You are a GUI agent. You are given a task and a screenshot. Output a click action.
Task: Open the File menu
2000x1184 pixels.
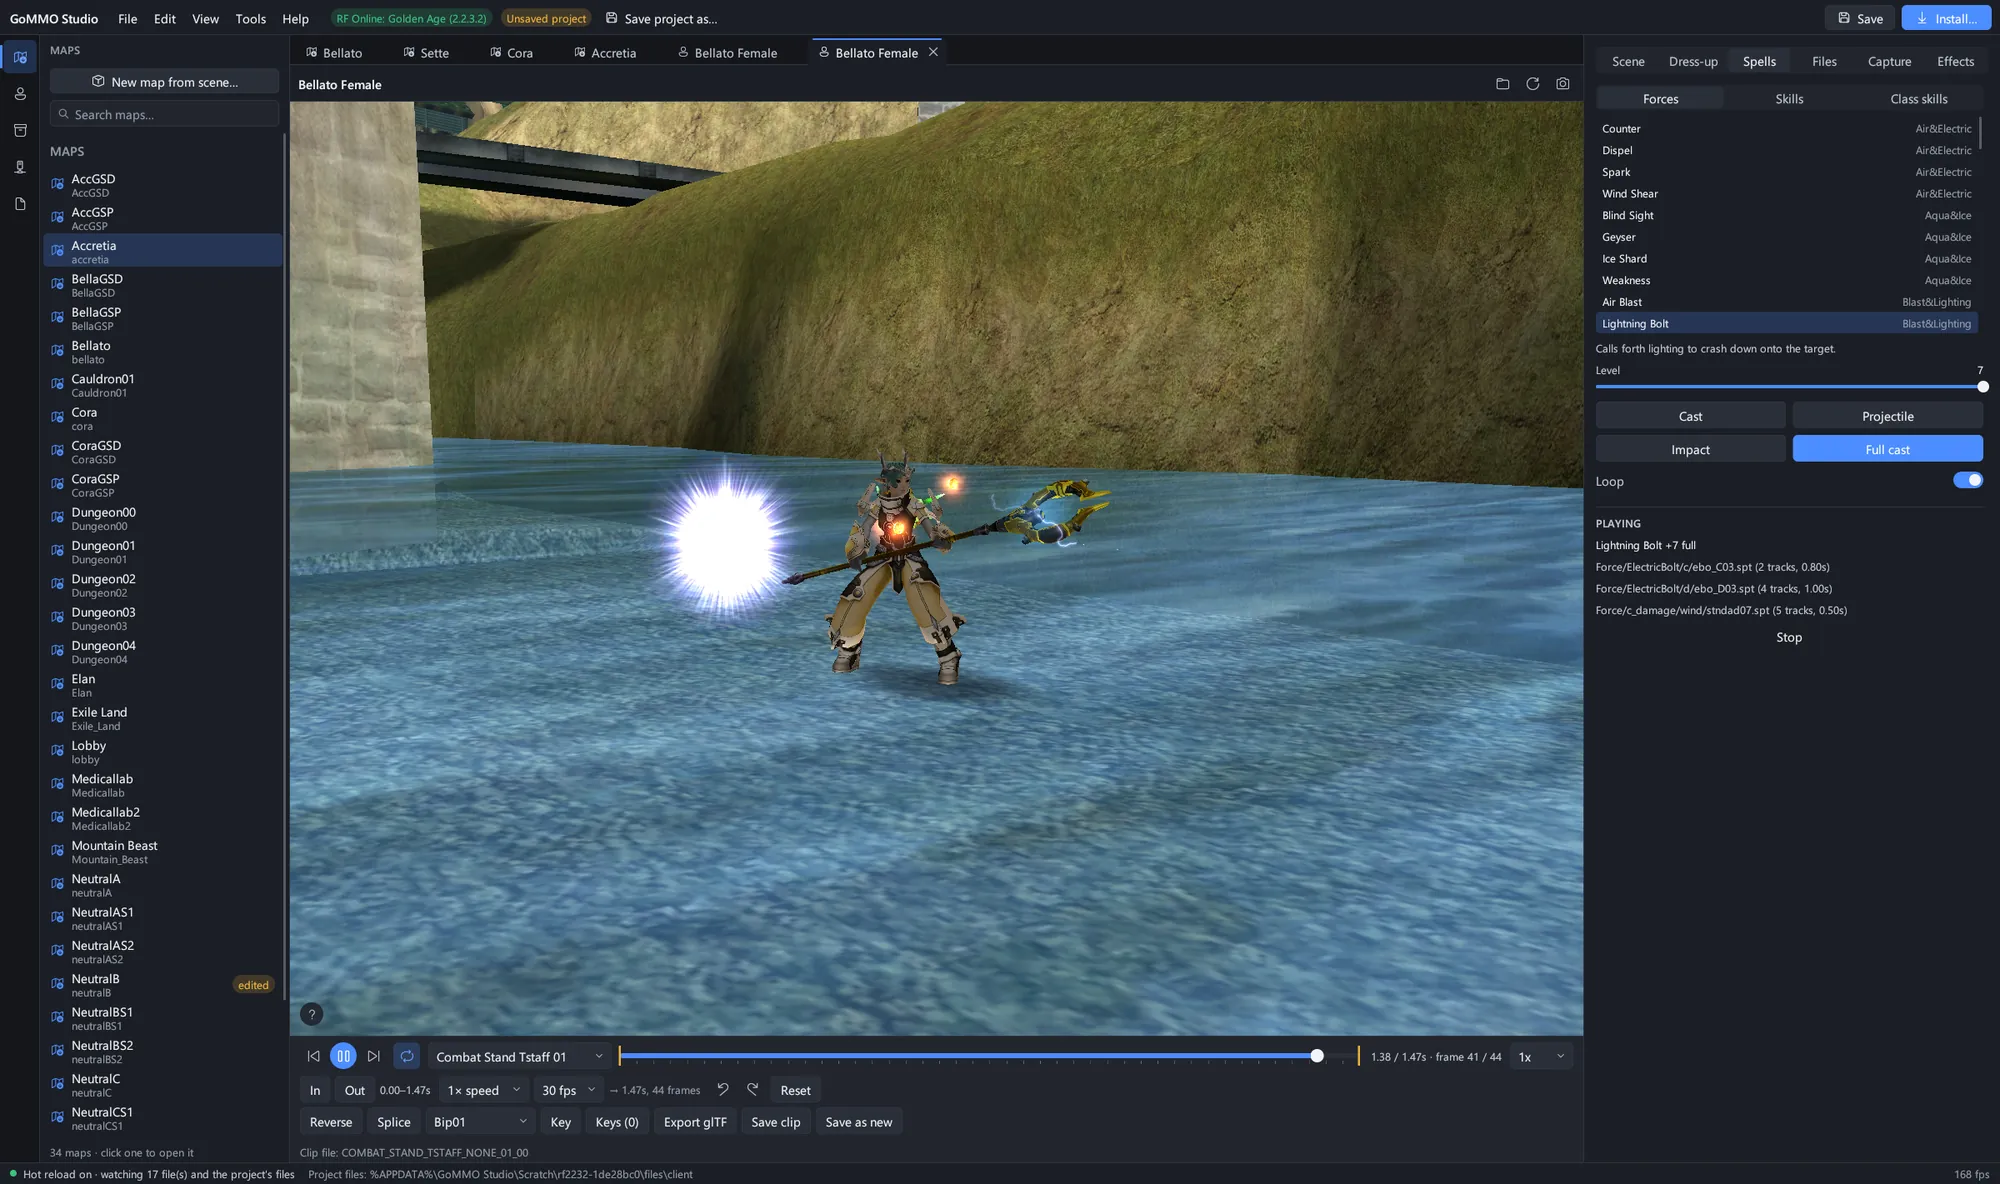[127, 18]
